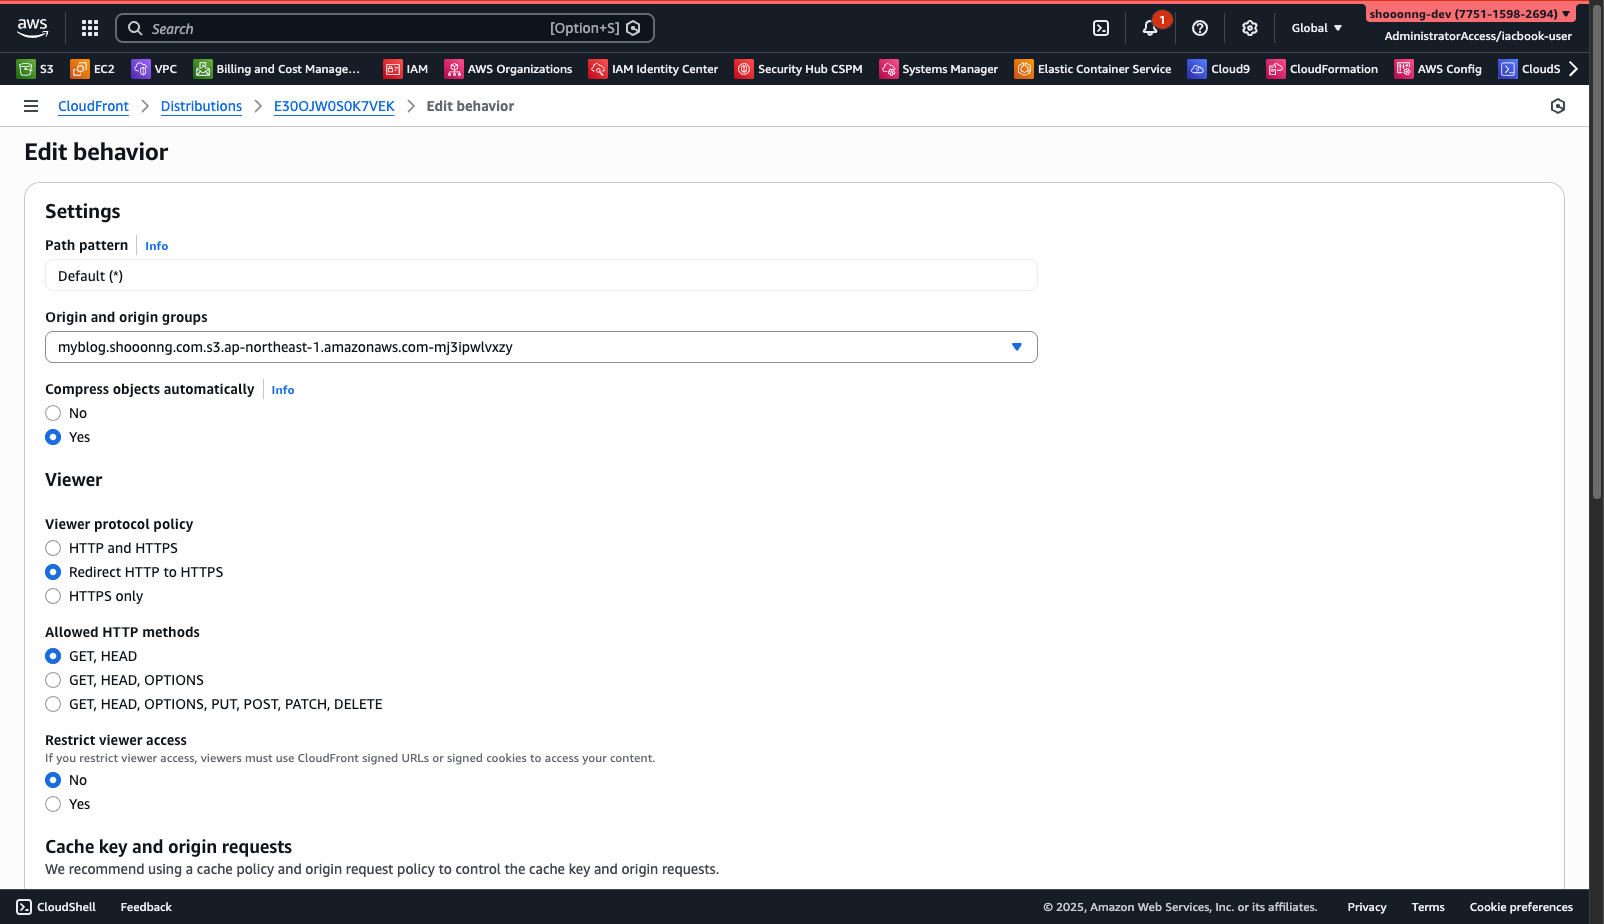Toggle the side navigation hamburger menu

tap(31, 106)
